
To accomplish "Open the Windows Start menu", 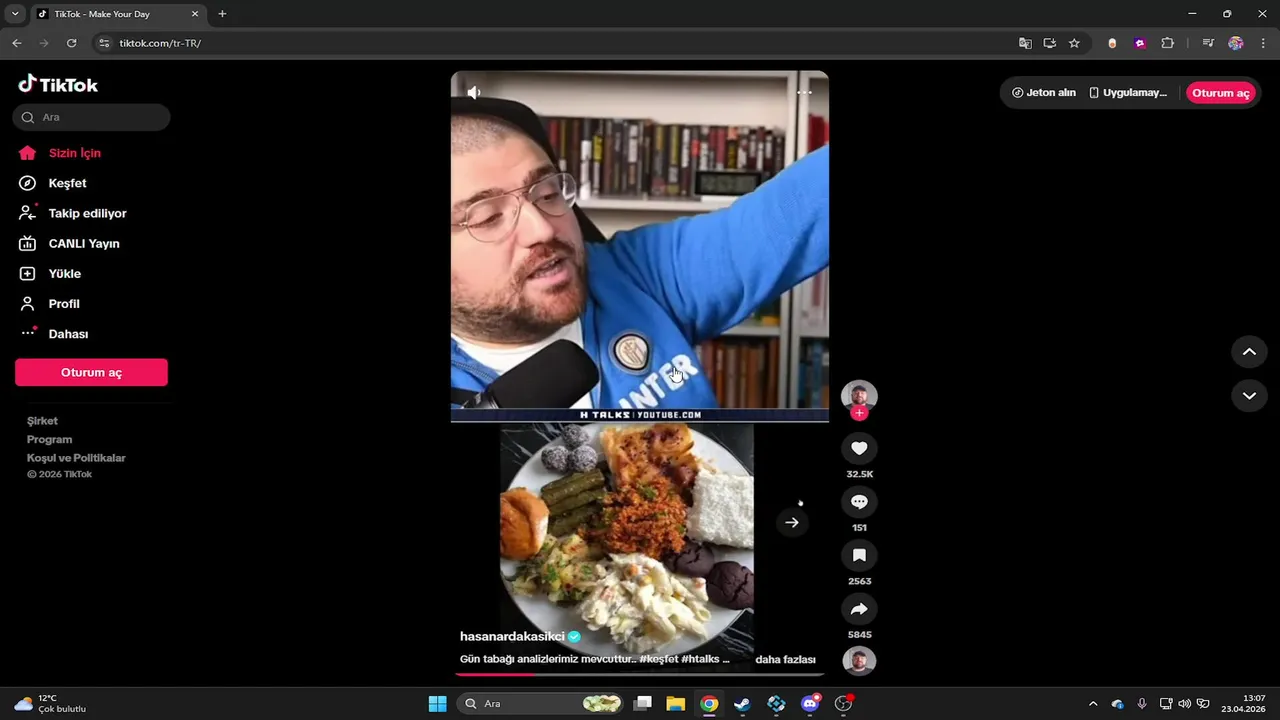I will [x=437, y=704].
